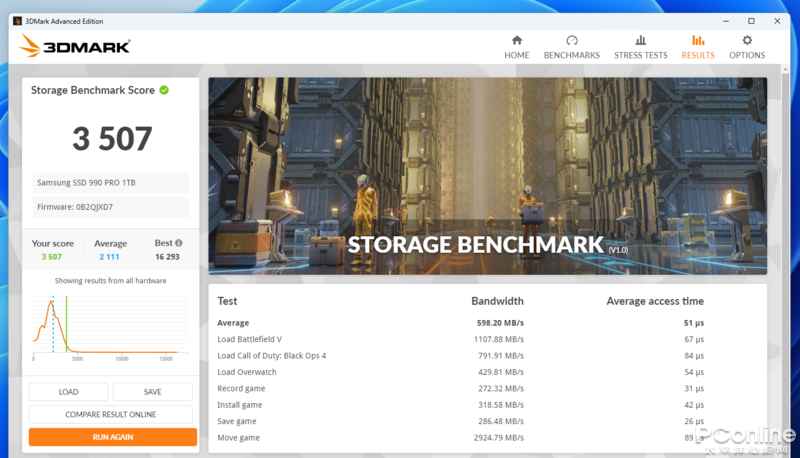The image size is (800, 458).
Task: Click the Average bandwidth 598.20 MB/s
Action: (500, 323)
